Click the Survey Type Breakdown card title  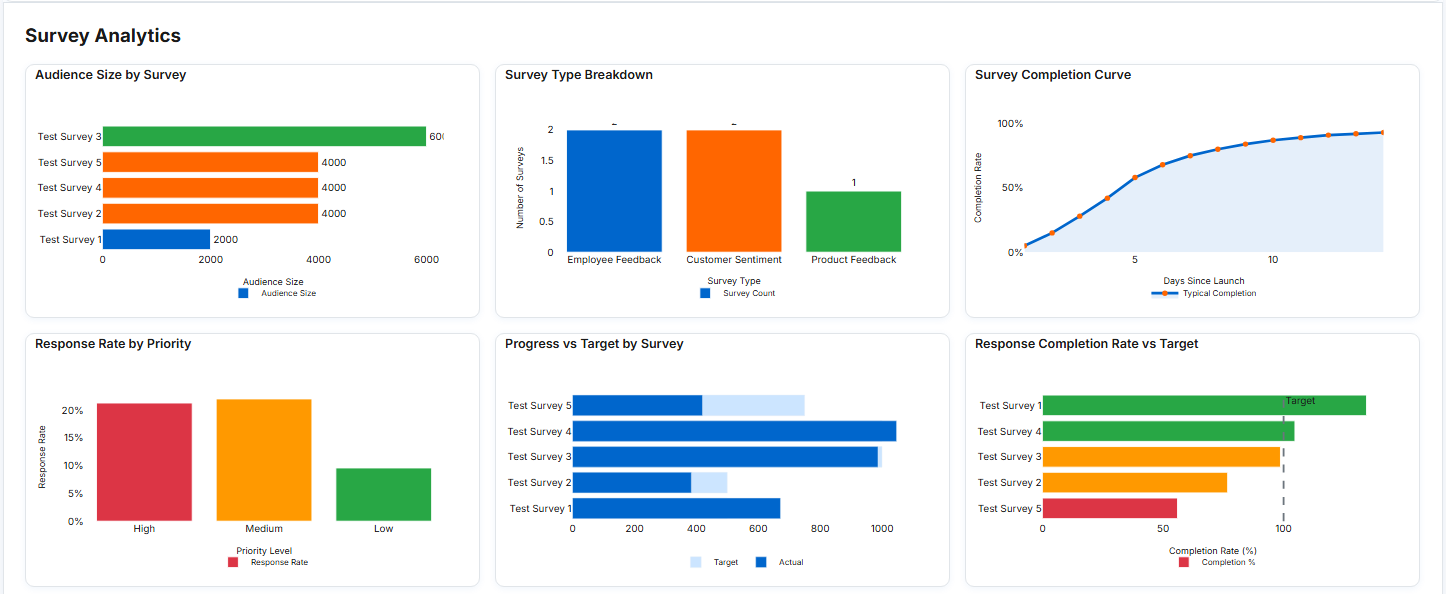tap(579, 75)
